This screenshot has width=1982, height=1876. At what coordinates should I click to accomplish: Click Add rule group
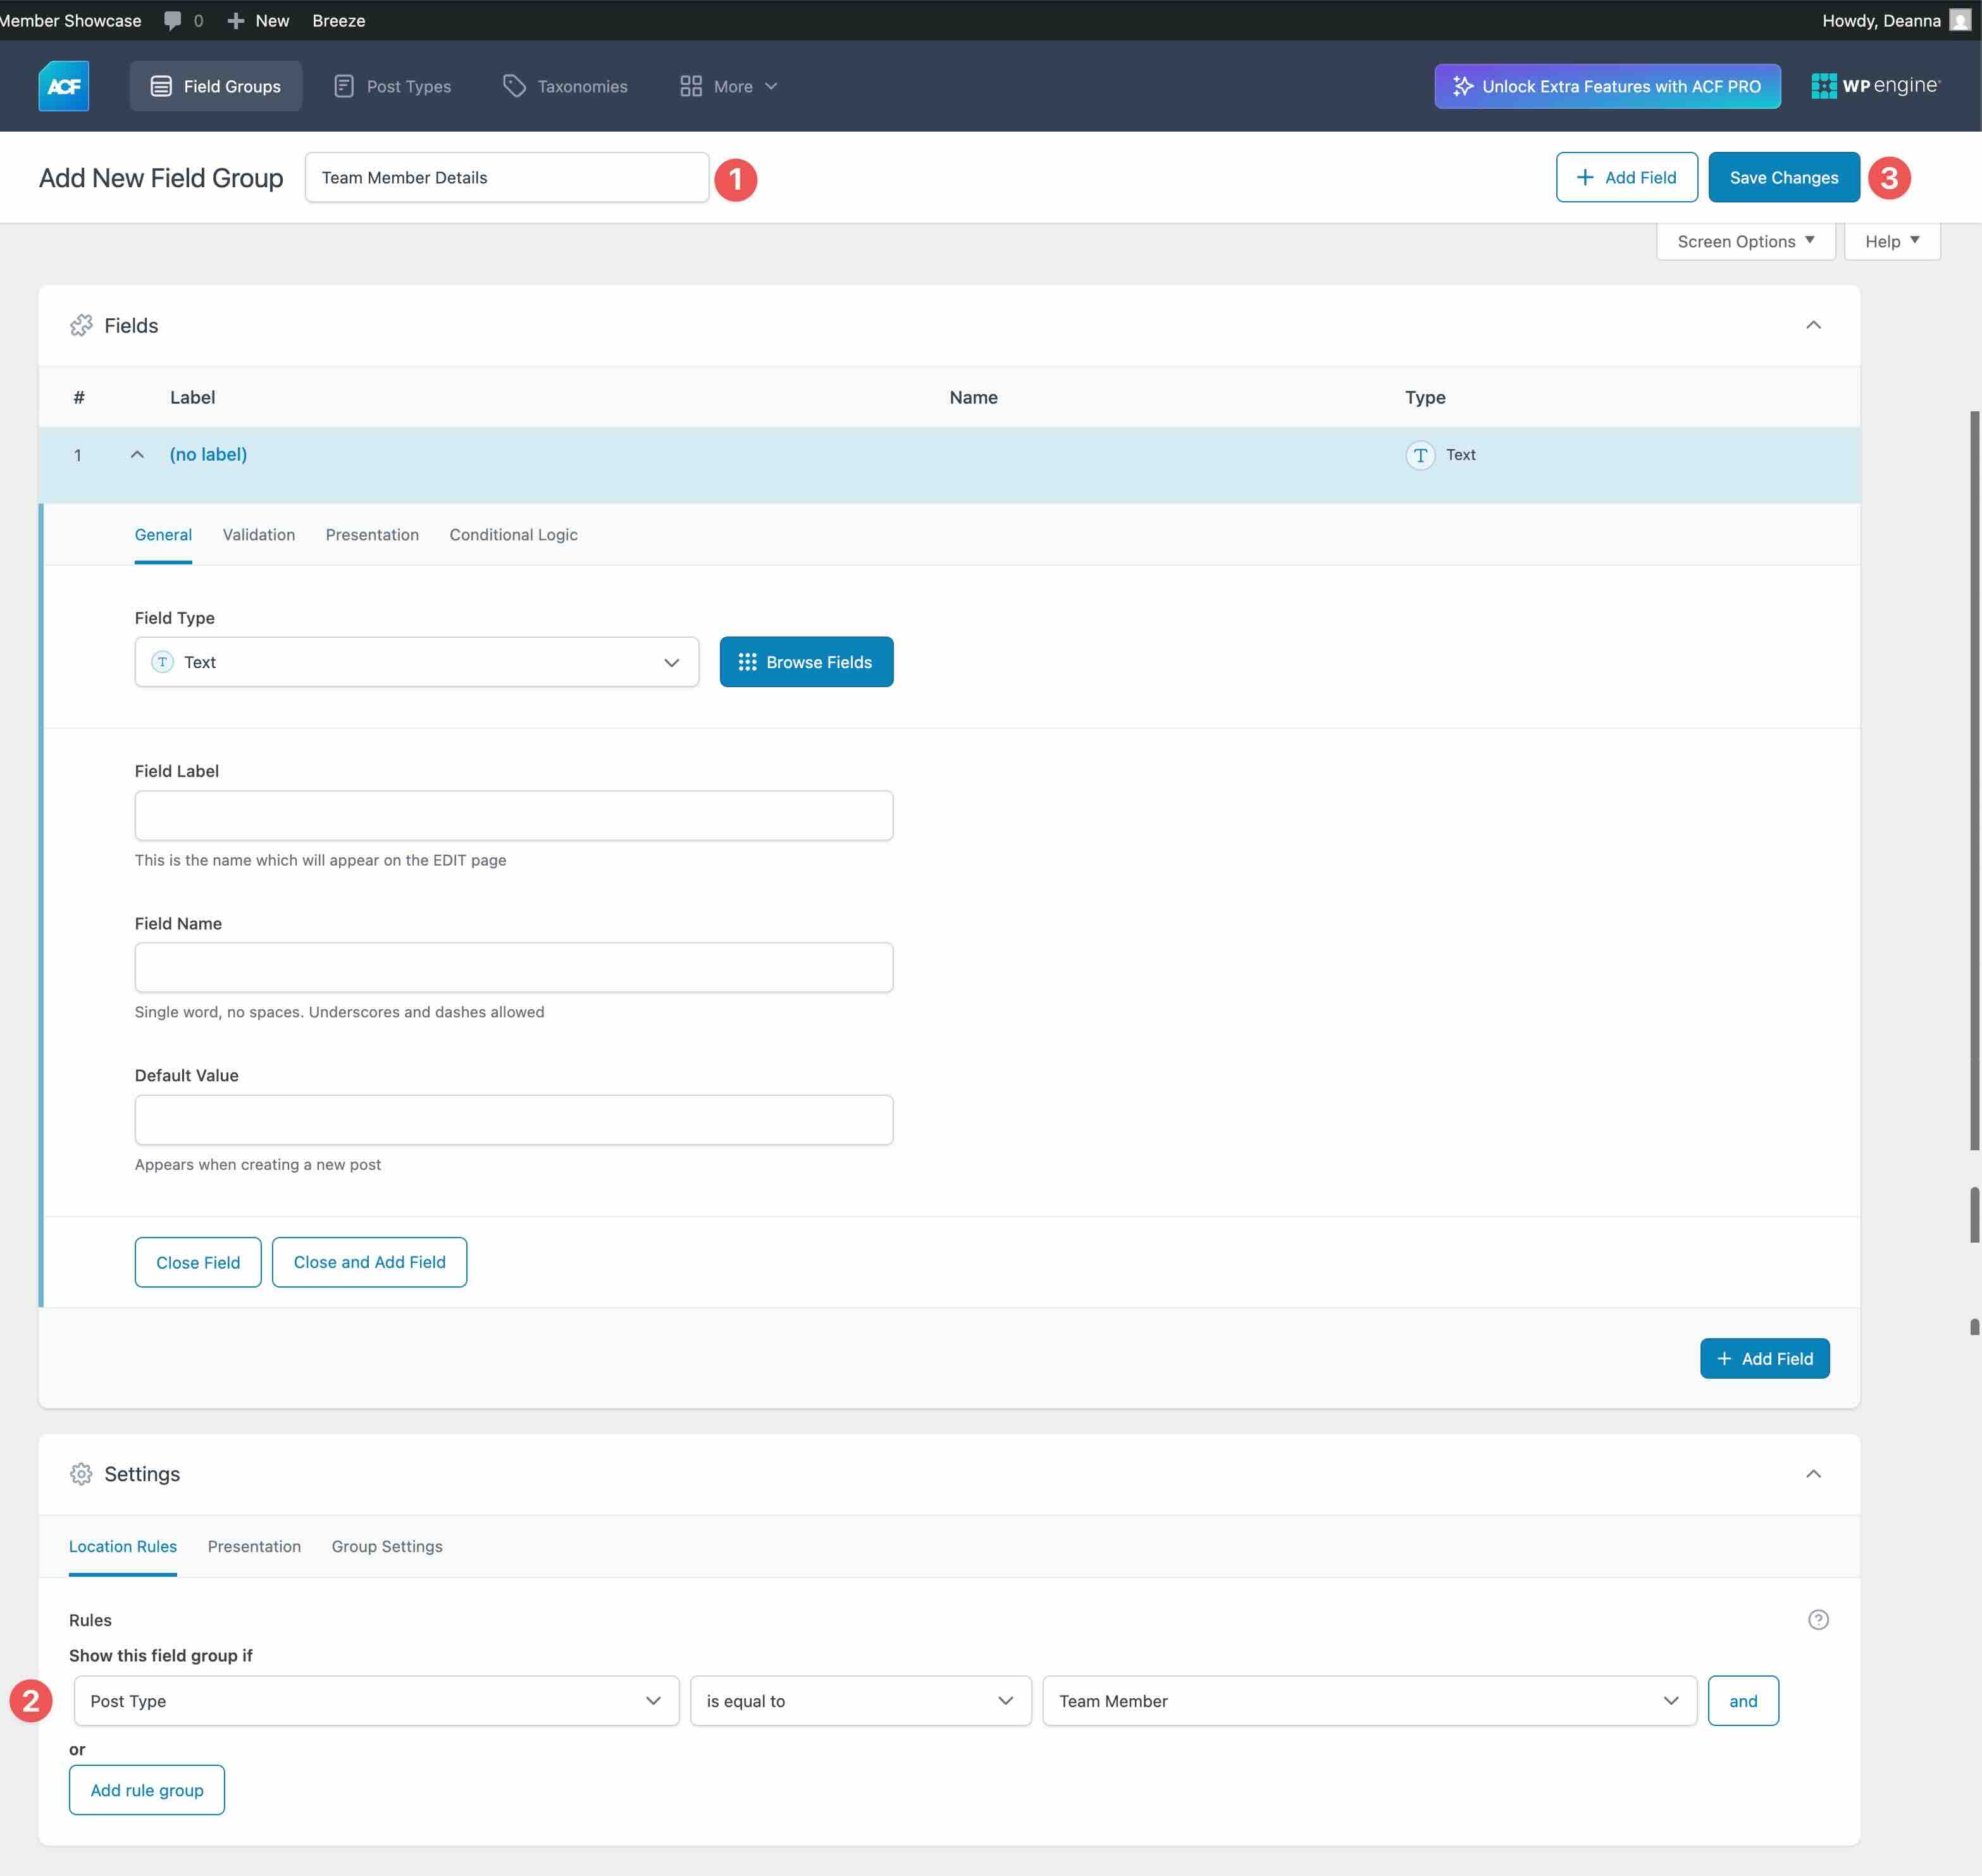tap(146, 1789)
